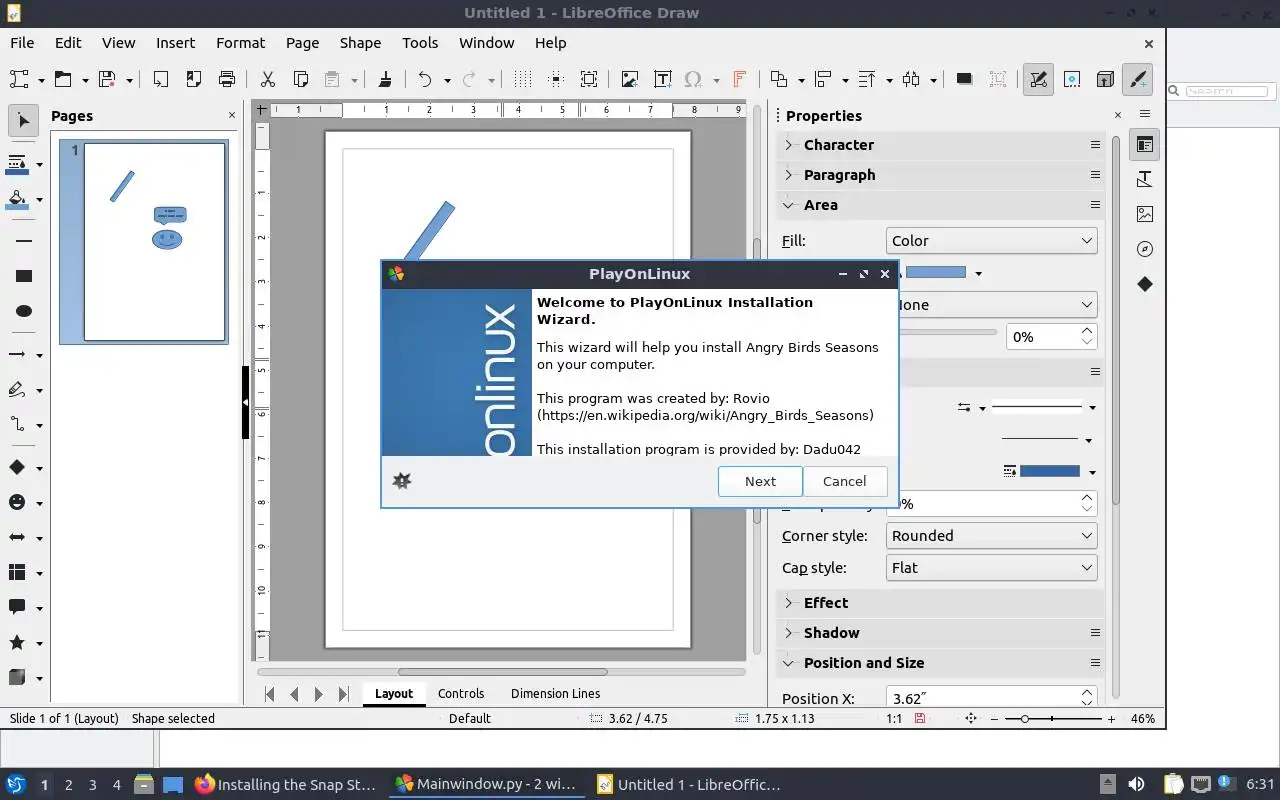The width and height of the screenshot is (1280, 800).
Task: Open Installing the Snap Store taskbar window
Action: 286,784
